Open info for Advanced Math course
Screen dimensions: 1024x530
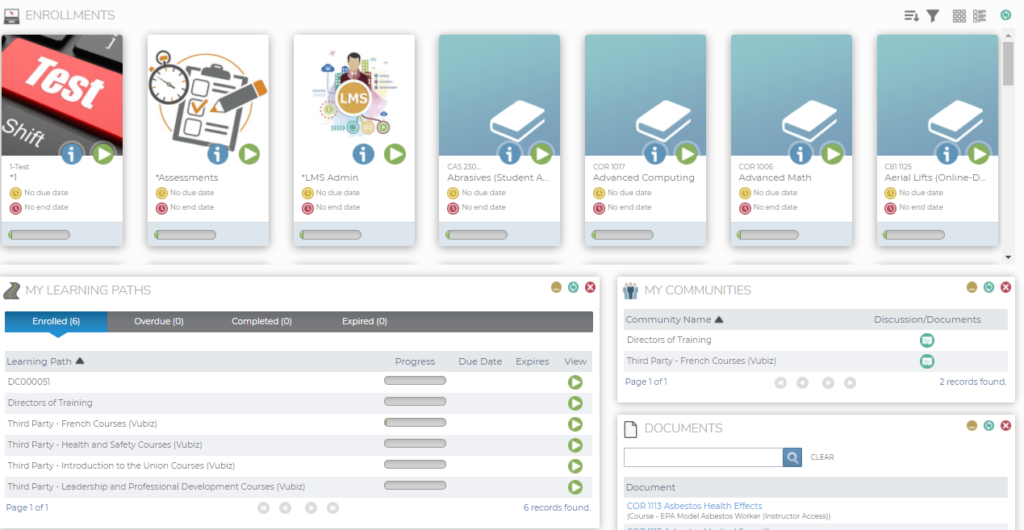coord(801,153)
